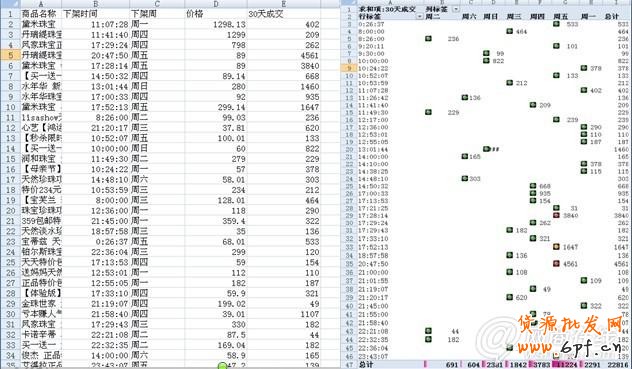Image resolution: width=632 pixels, height=369 pixels.
Task: Click the 11224 total cell with magenta bar
Action: 565,365
